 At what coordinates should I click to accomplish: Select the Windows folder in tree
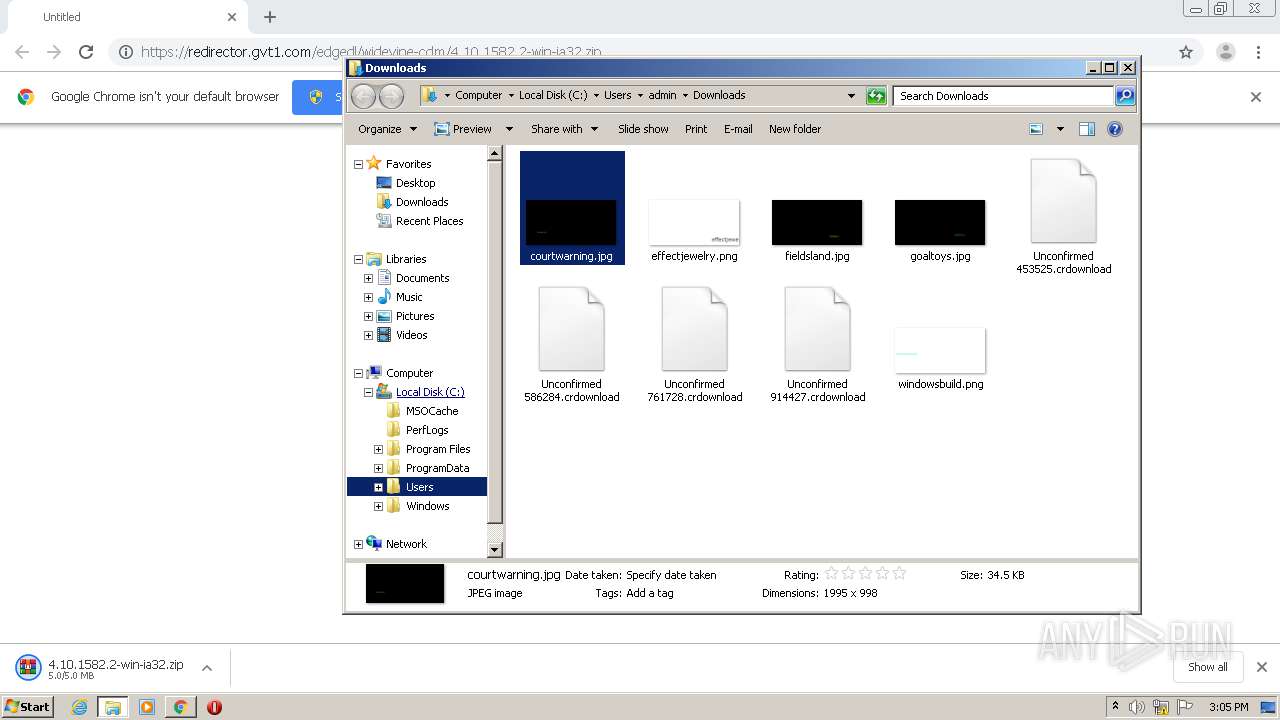click(427, 506)
